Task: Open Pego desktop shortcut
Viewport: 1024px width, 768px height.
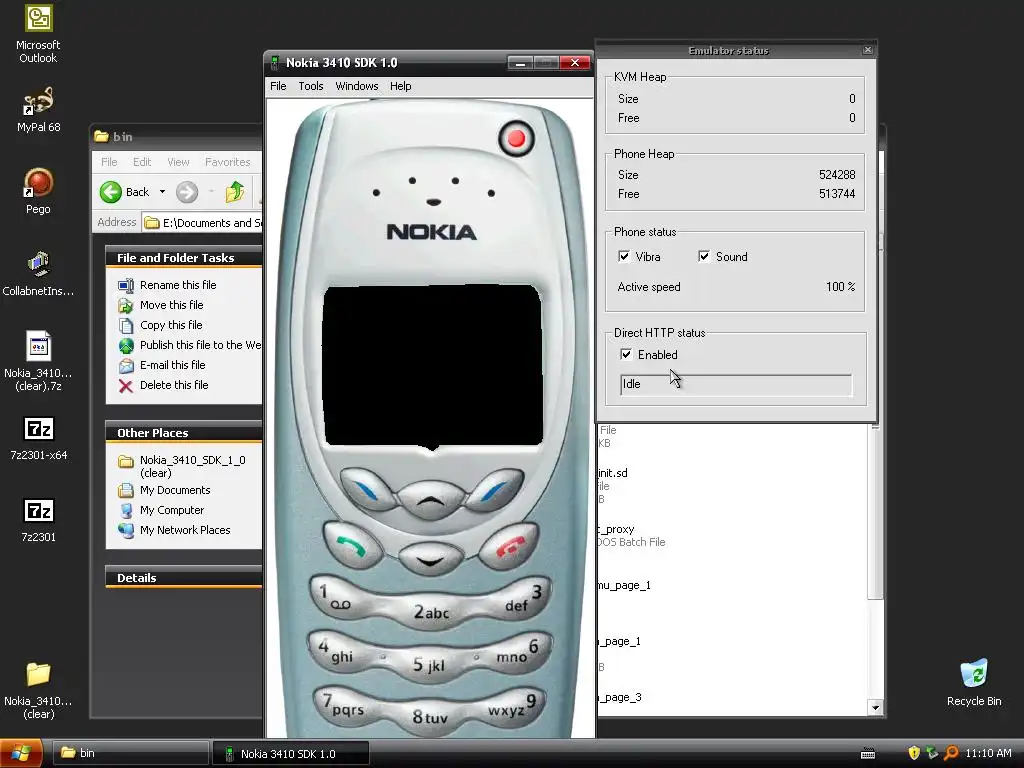Action: [x=38, y=191]
